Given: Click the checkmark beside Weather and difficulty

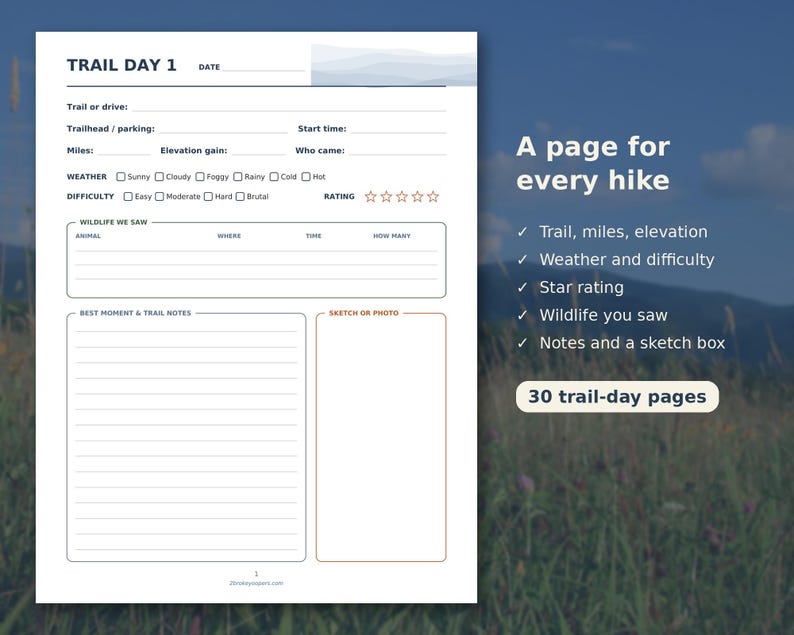Looking at the screenshot, I should tap(523, 260).
